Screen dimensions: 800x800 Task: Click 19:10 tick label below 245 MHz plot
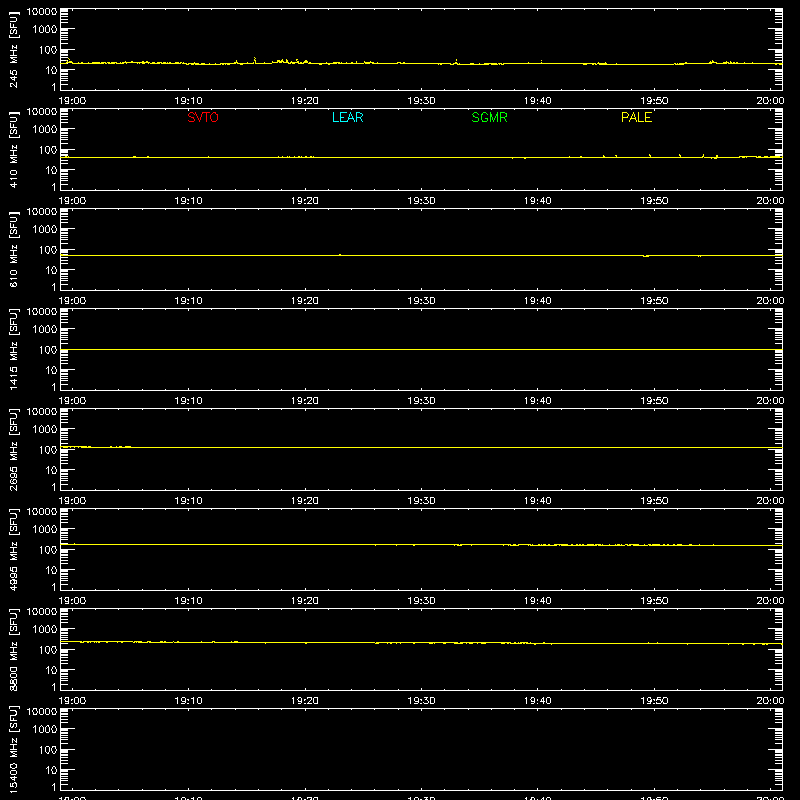pyautogui.click(x=188, y=101)
